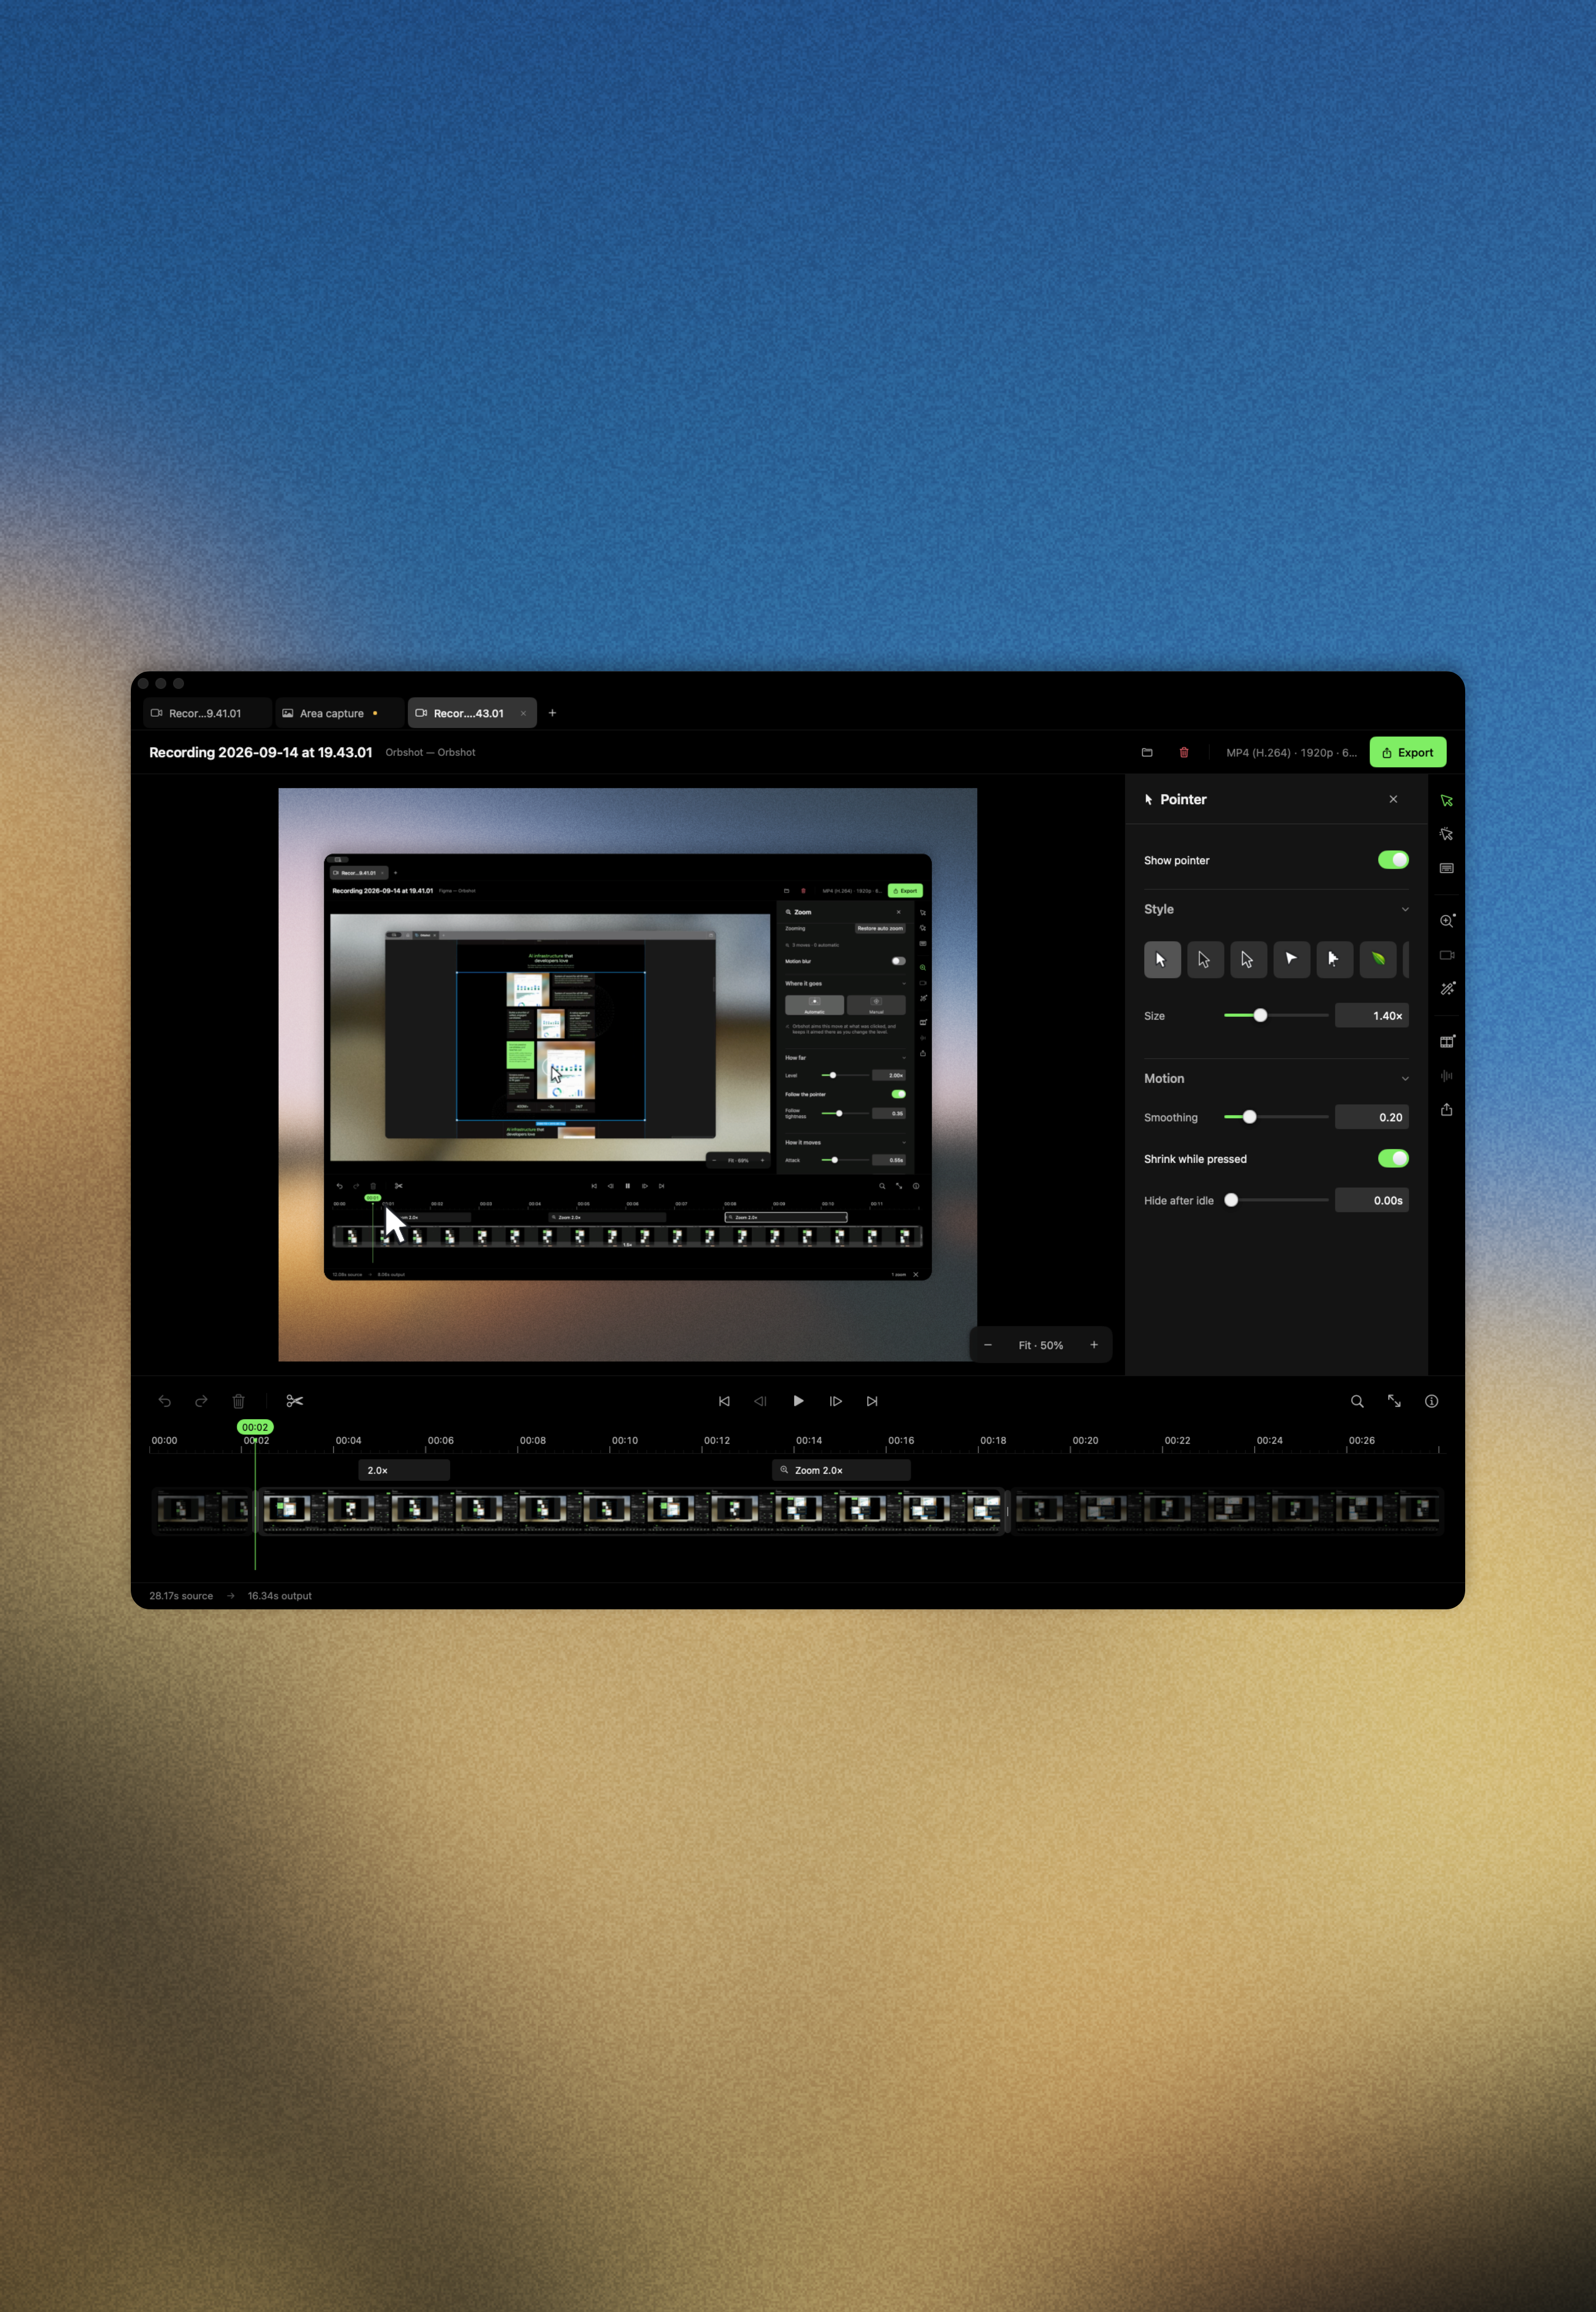Select the 2.0× zoom clip on timeline

click(404, 1470)
